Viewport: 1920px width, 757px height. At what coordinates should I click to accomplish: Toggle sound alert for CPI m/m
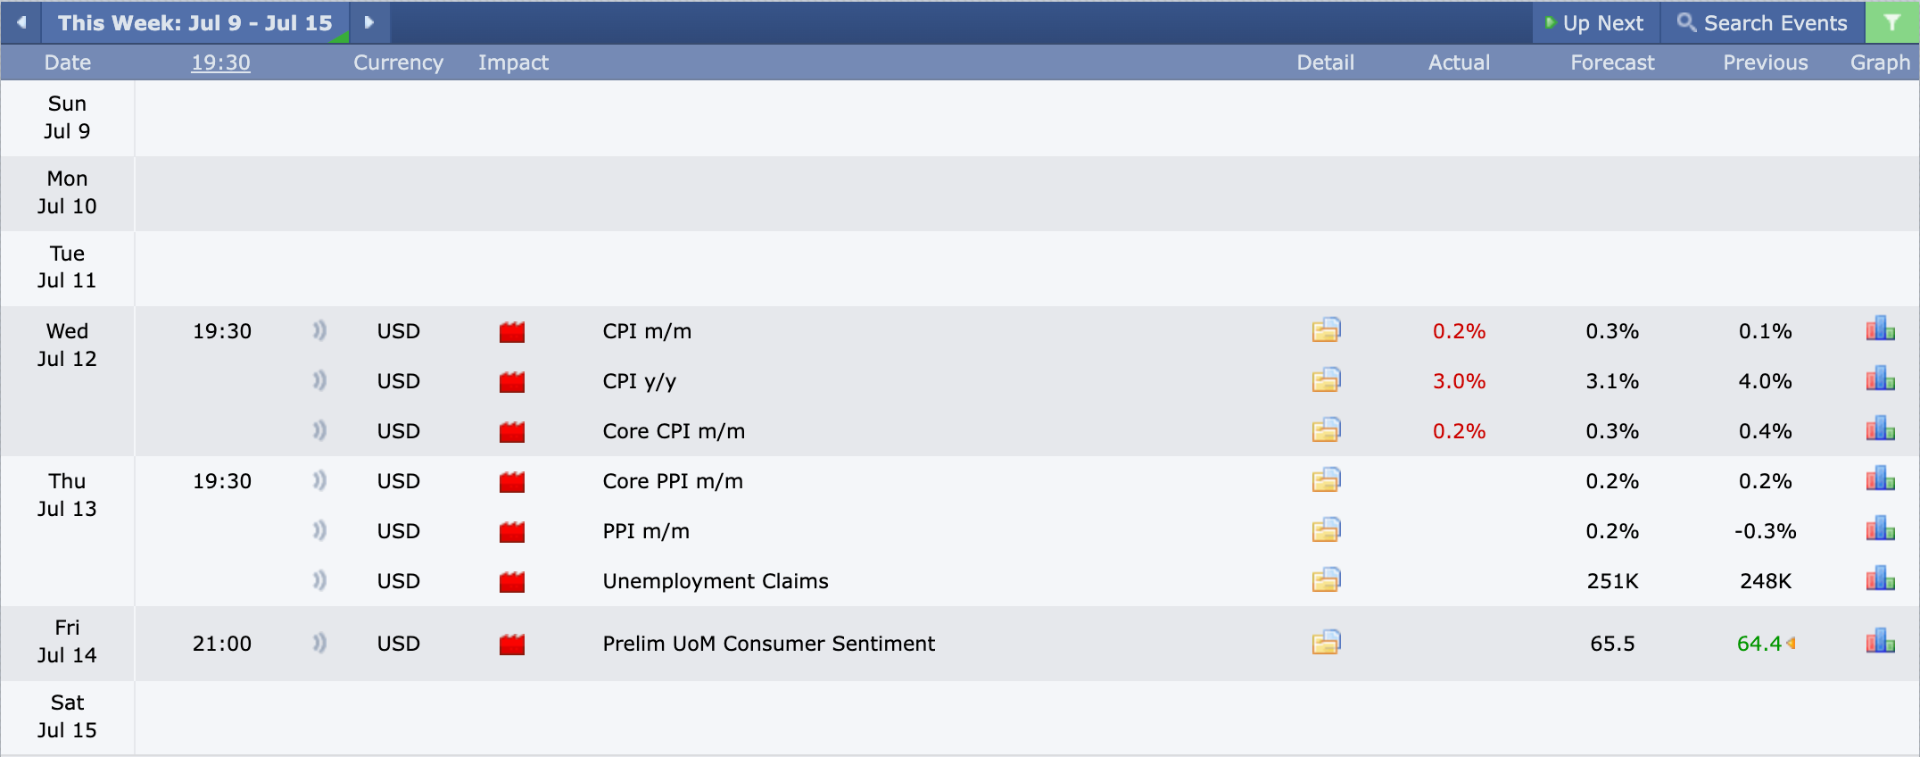[319, 330]
